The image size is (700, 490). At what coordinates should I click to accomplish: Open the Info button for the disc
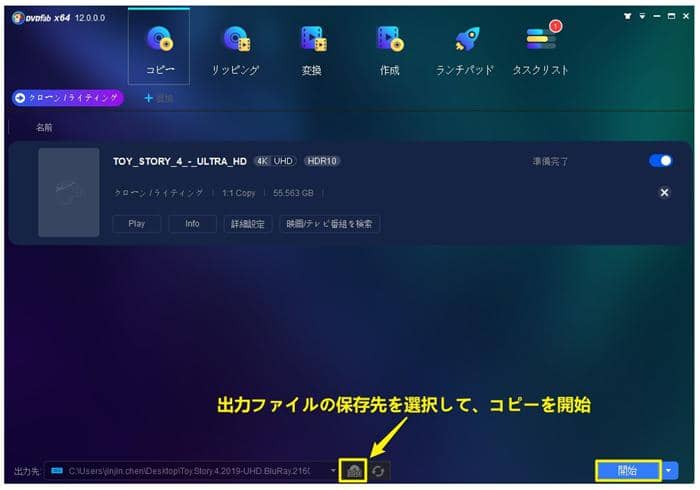tap(192, 224)
